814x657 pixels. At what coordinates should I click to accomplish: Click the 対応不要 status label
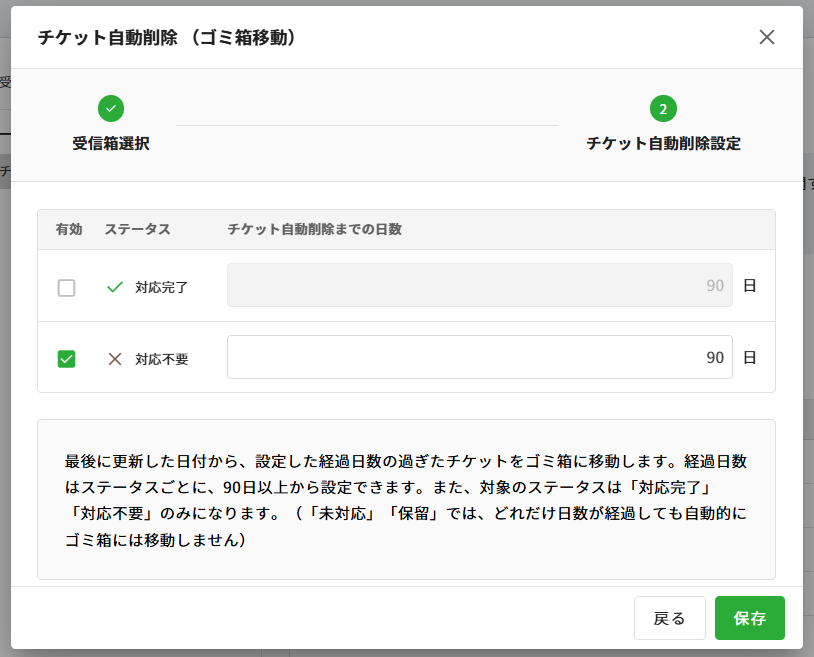pos(161,359)
